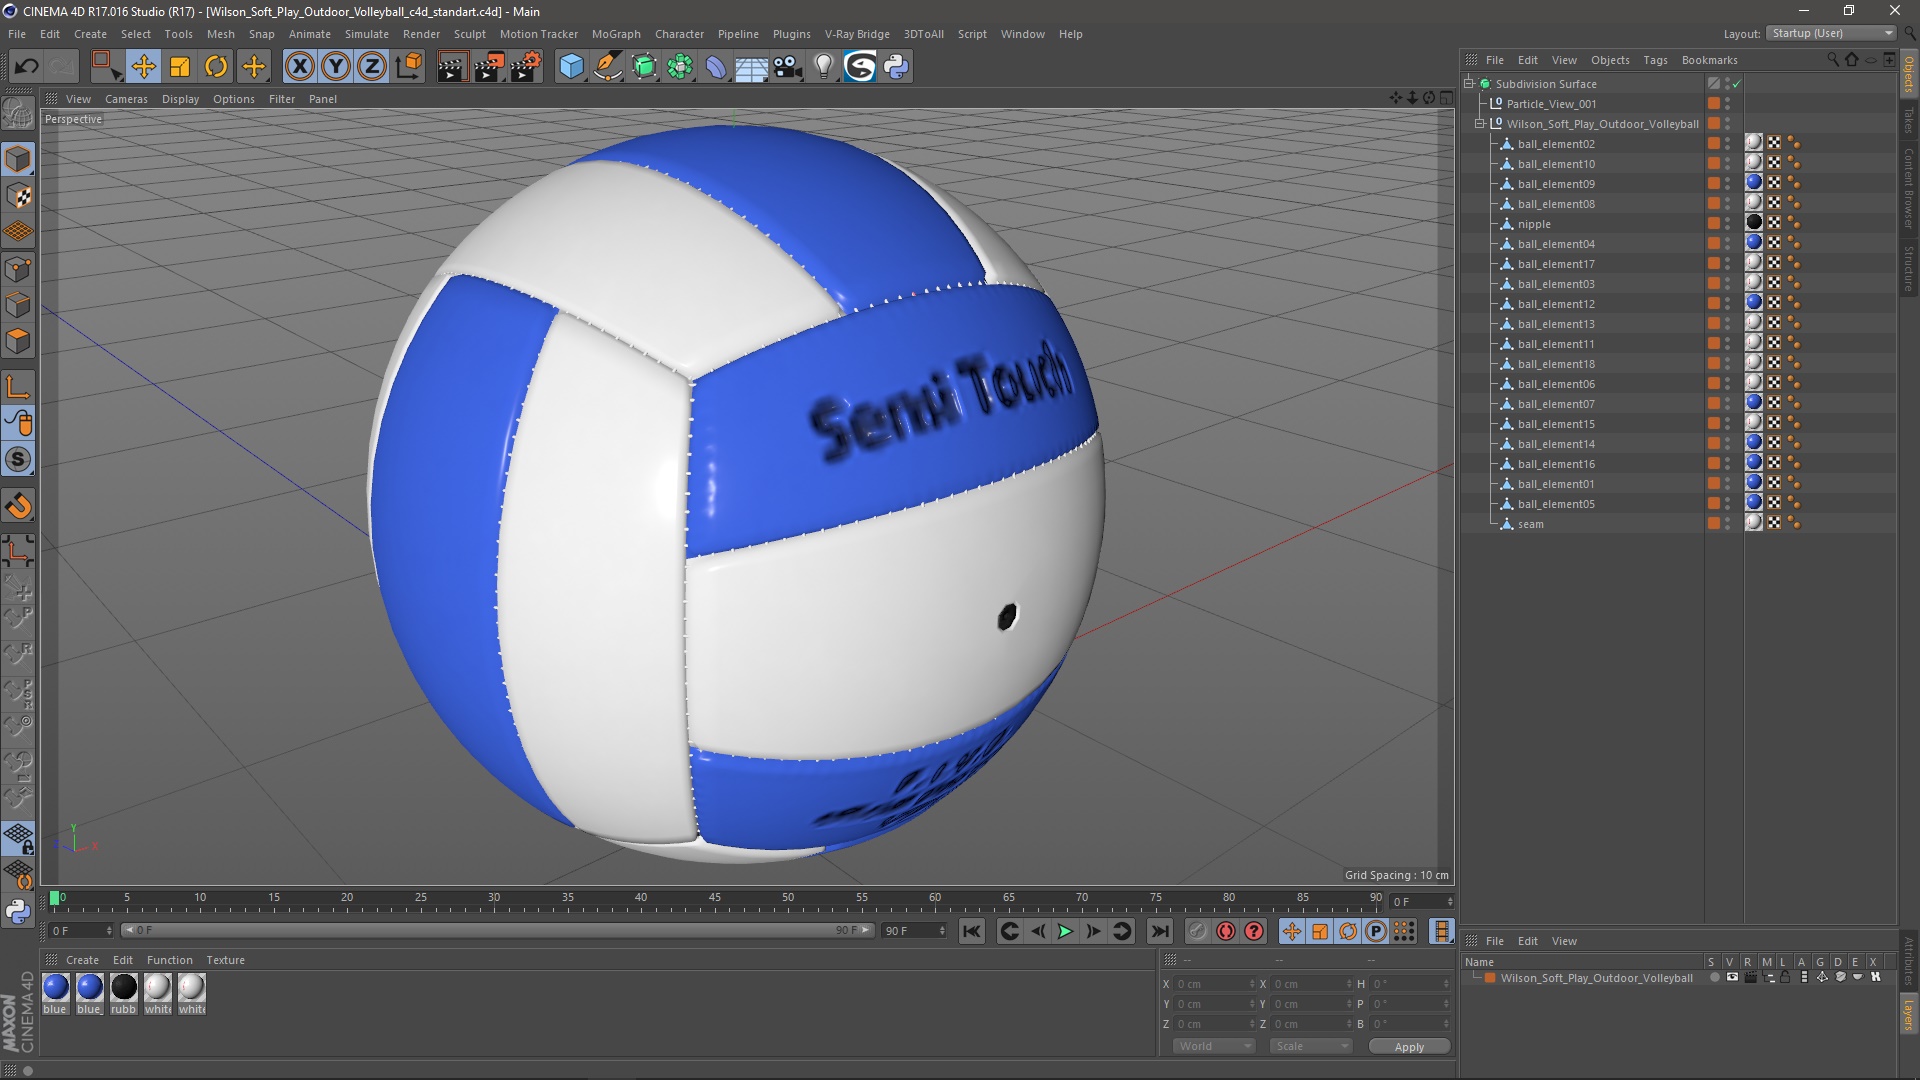The image size is (1920, 1080).
Task: Go to end of animation
Action: (x=1160, y=932)
